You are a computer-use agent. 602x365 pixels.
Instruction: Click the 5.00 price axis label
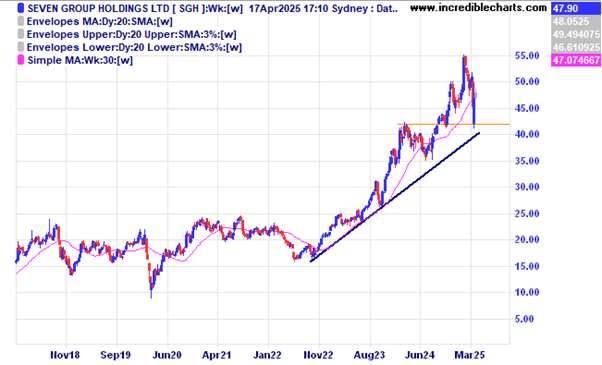click(x=524, y=319)
